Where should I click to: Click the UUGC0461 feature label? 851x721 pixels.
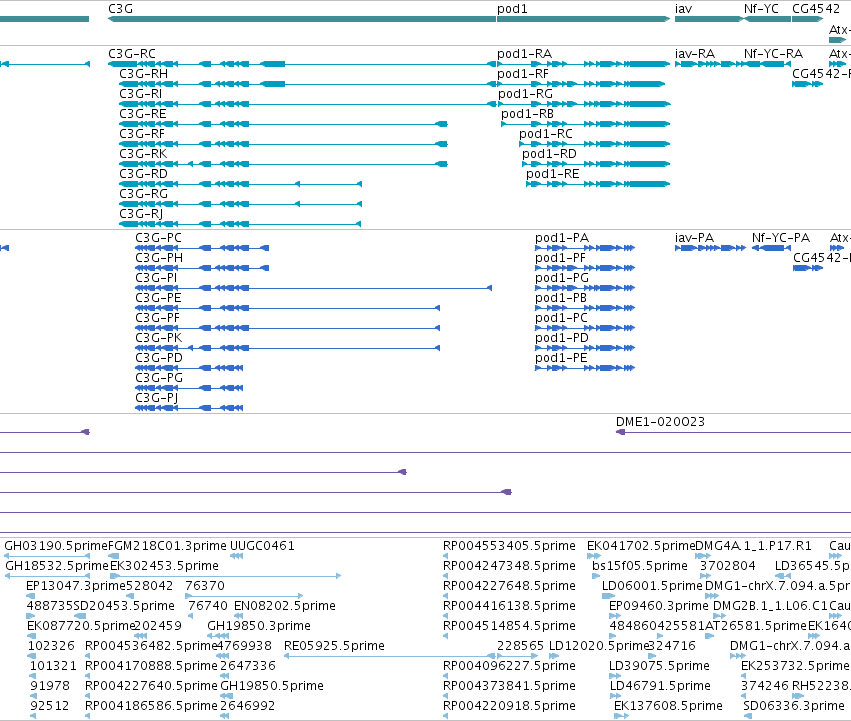coord(262,546)
